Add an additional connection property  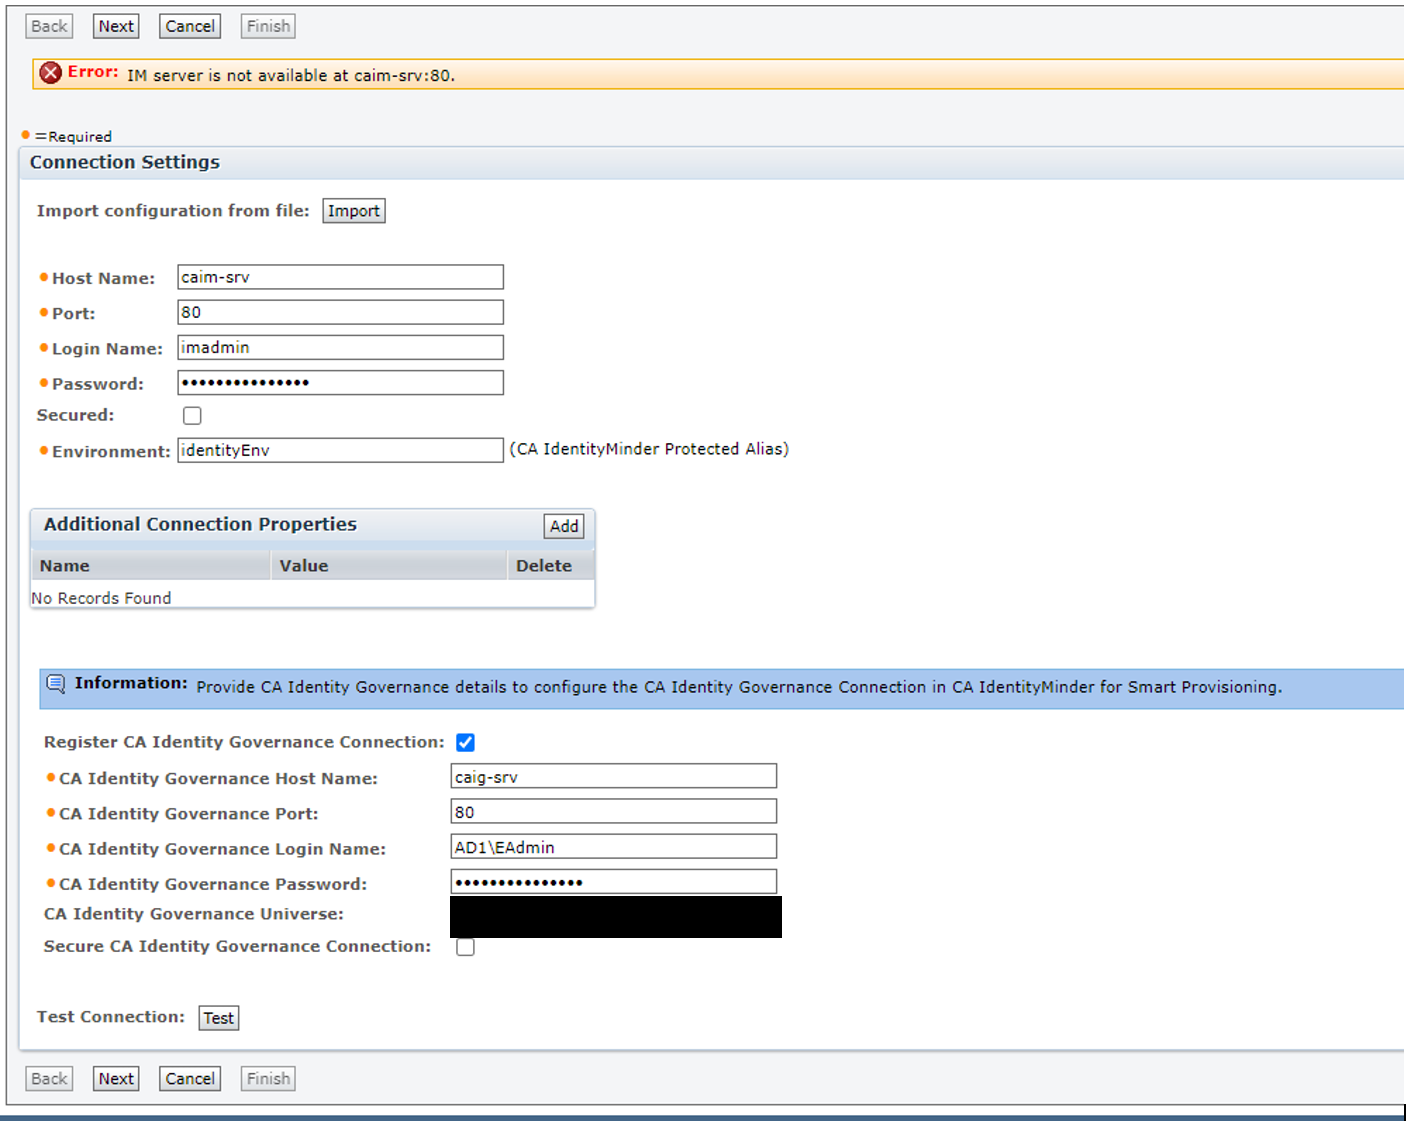click(564, 526)
